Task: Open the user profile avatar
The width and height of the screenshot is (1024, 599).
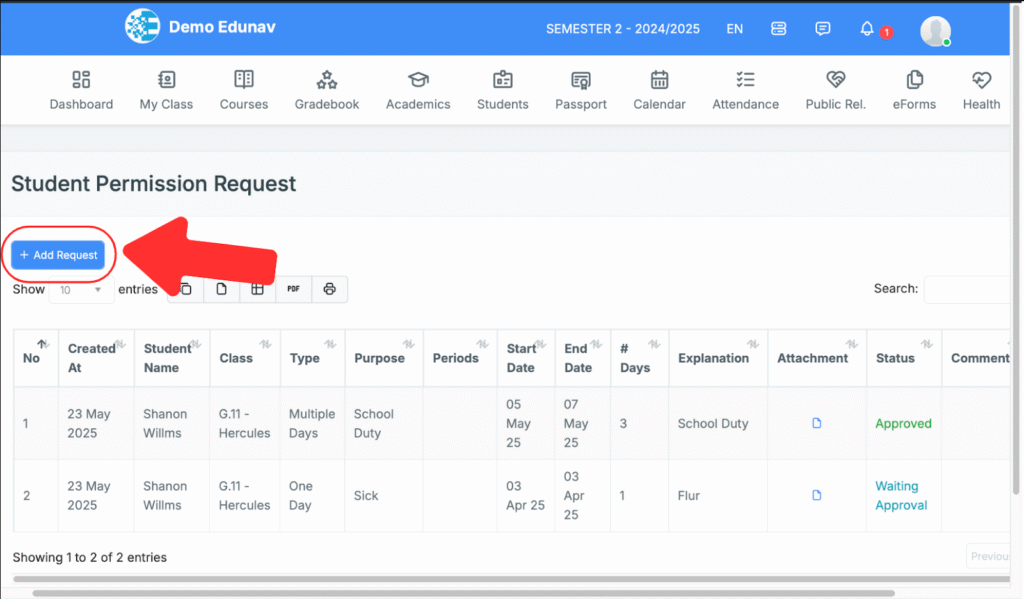Action: click(935, 30)
